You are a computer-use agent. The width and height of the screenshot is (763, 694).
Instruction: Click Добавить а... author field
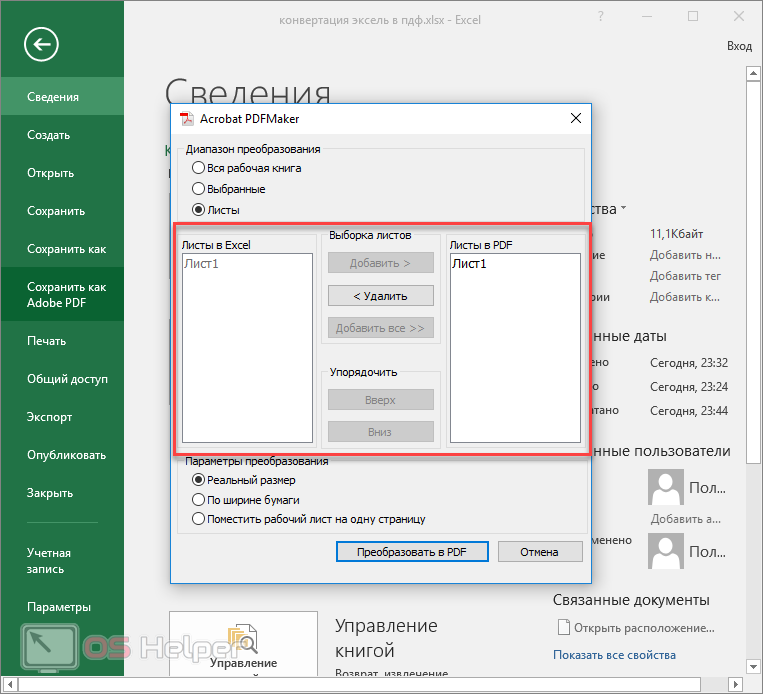point(686,519)
